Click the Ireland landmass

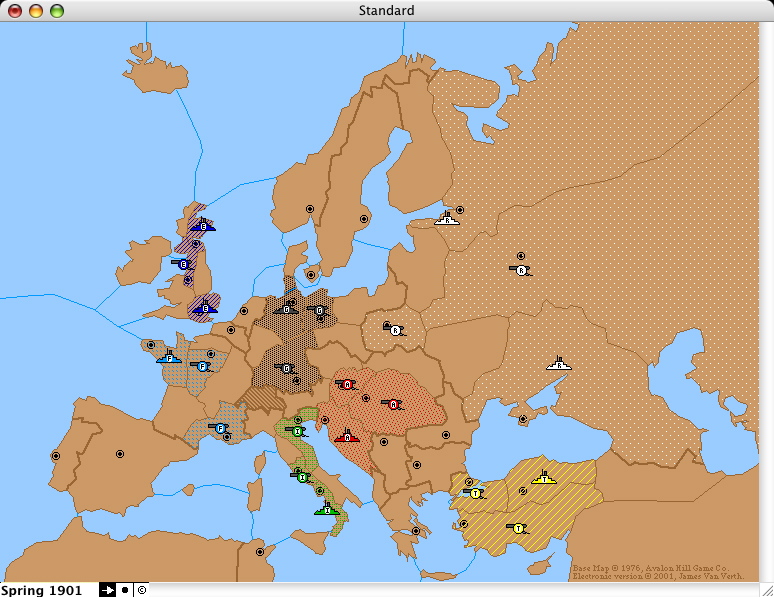142,260
